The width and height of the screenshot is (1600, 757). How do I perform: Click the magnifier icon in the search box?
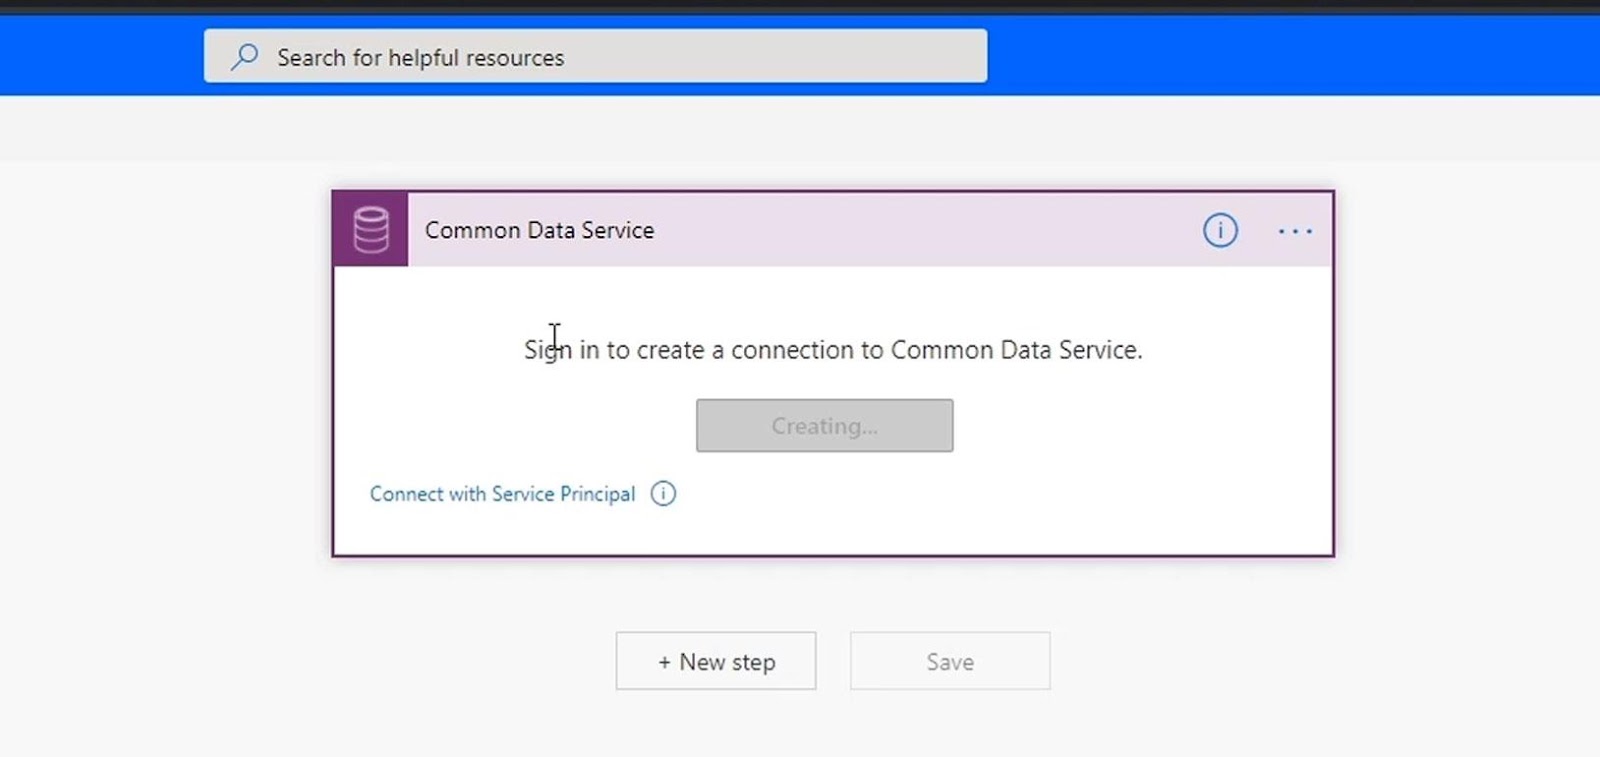(244, 57)
